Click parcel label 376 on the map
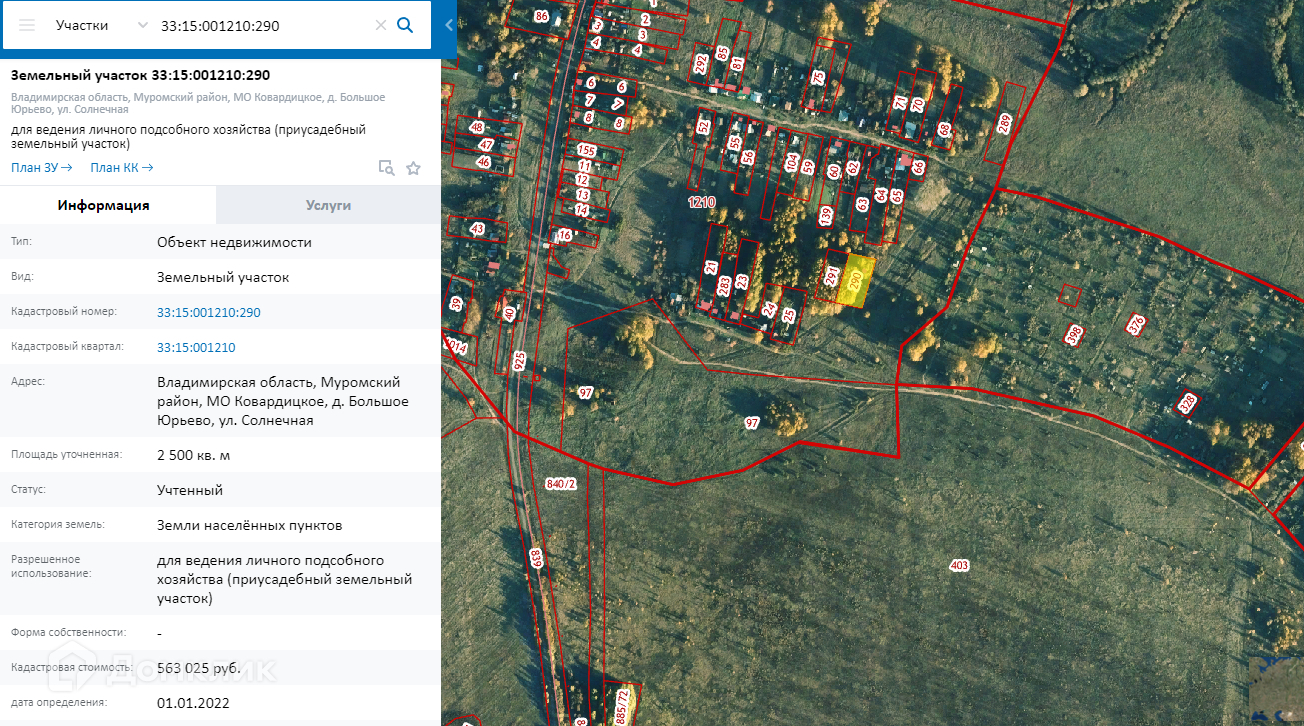 click(1135, 325)
